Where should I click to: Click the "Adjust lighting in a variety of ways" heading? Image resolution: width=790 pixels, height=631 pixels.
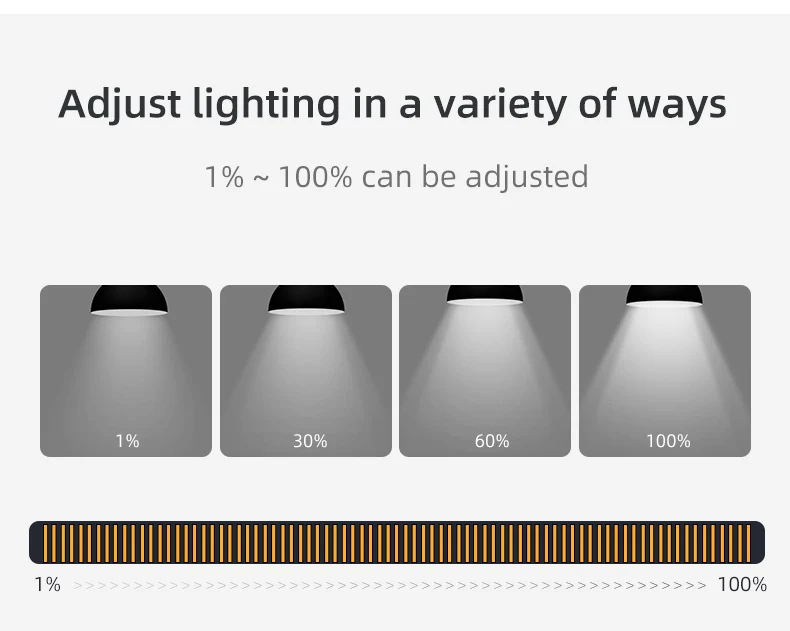coord(392,104)
